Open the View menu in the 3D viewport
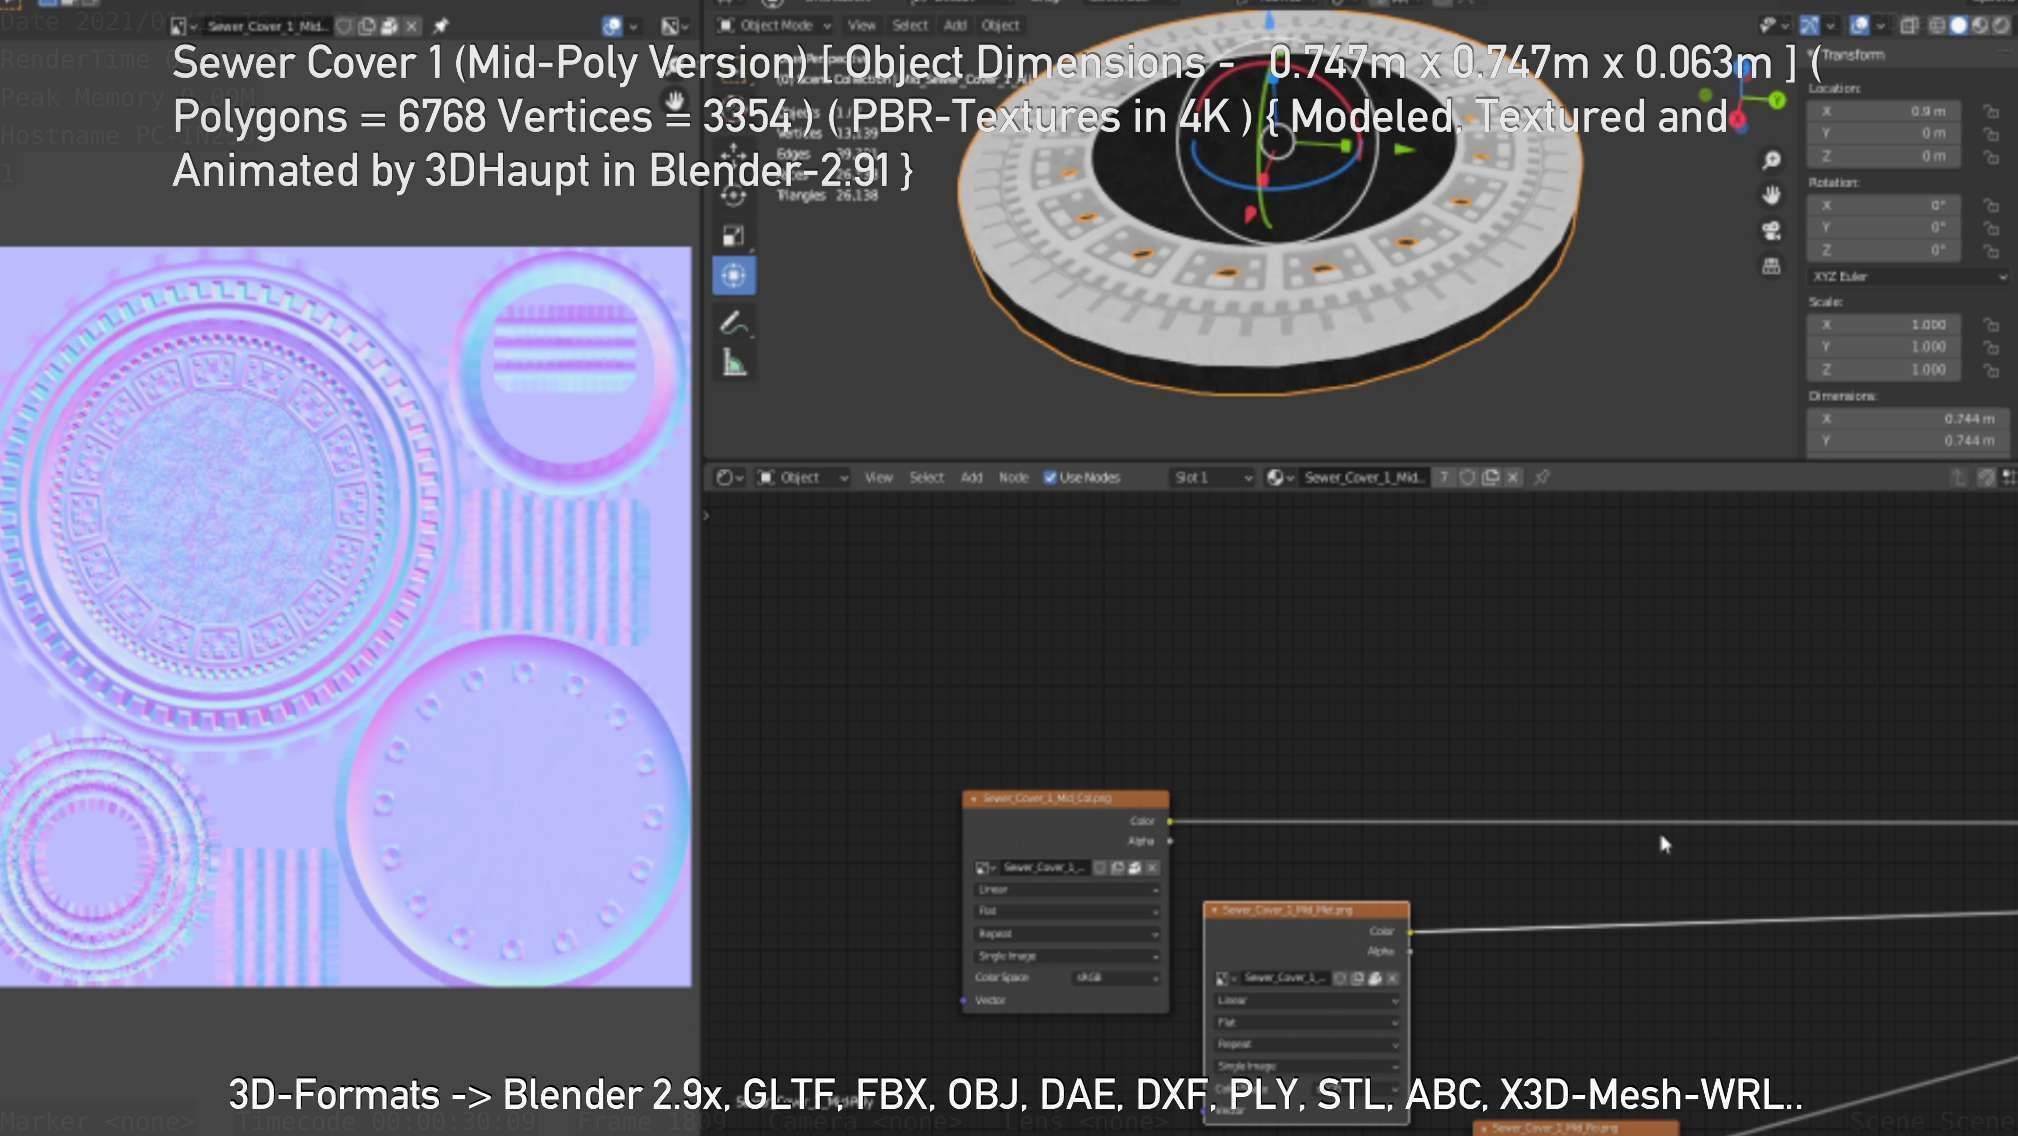Viewport: 2018px width, 1136px height. click(861, 25)
